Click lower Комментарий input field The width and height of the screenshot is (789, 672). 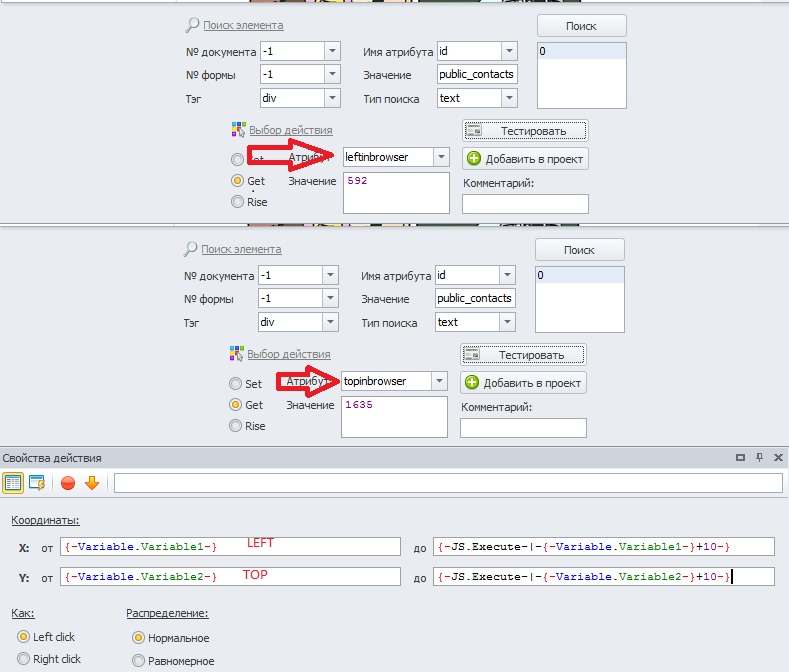(523, 428)
